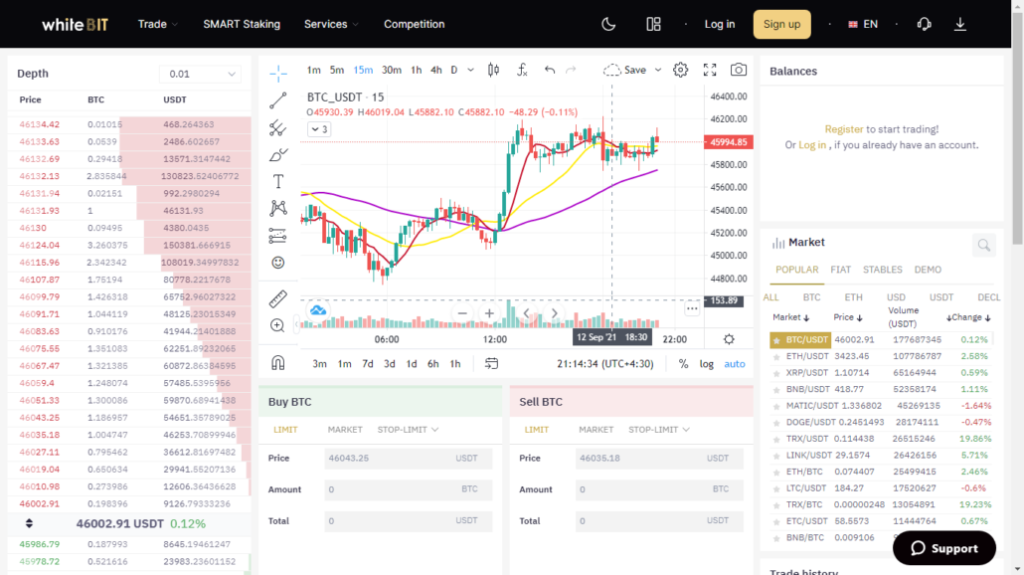Open the go-to date calendar icon
This screenshot has height=575, width=1024.
(x=492, y=364)
